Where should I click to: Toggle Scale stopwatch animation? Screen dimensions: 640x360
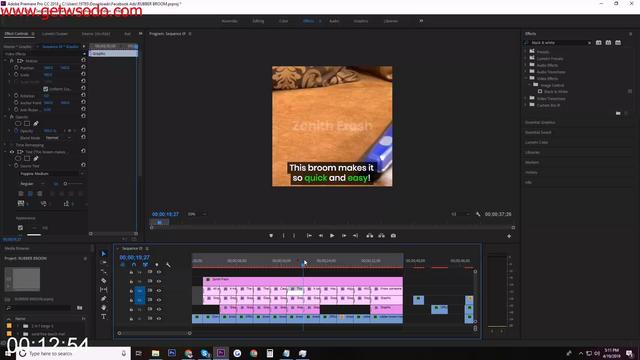coord(16,75)
